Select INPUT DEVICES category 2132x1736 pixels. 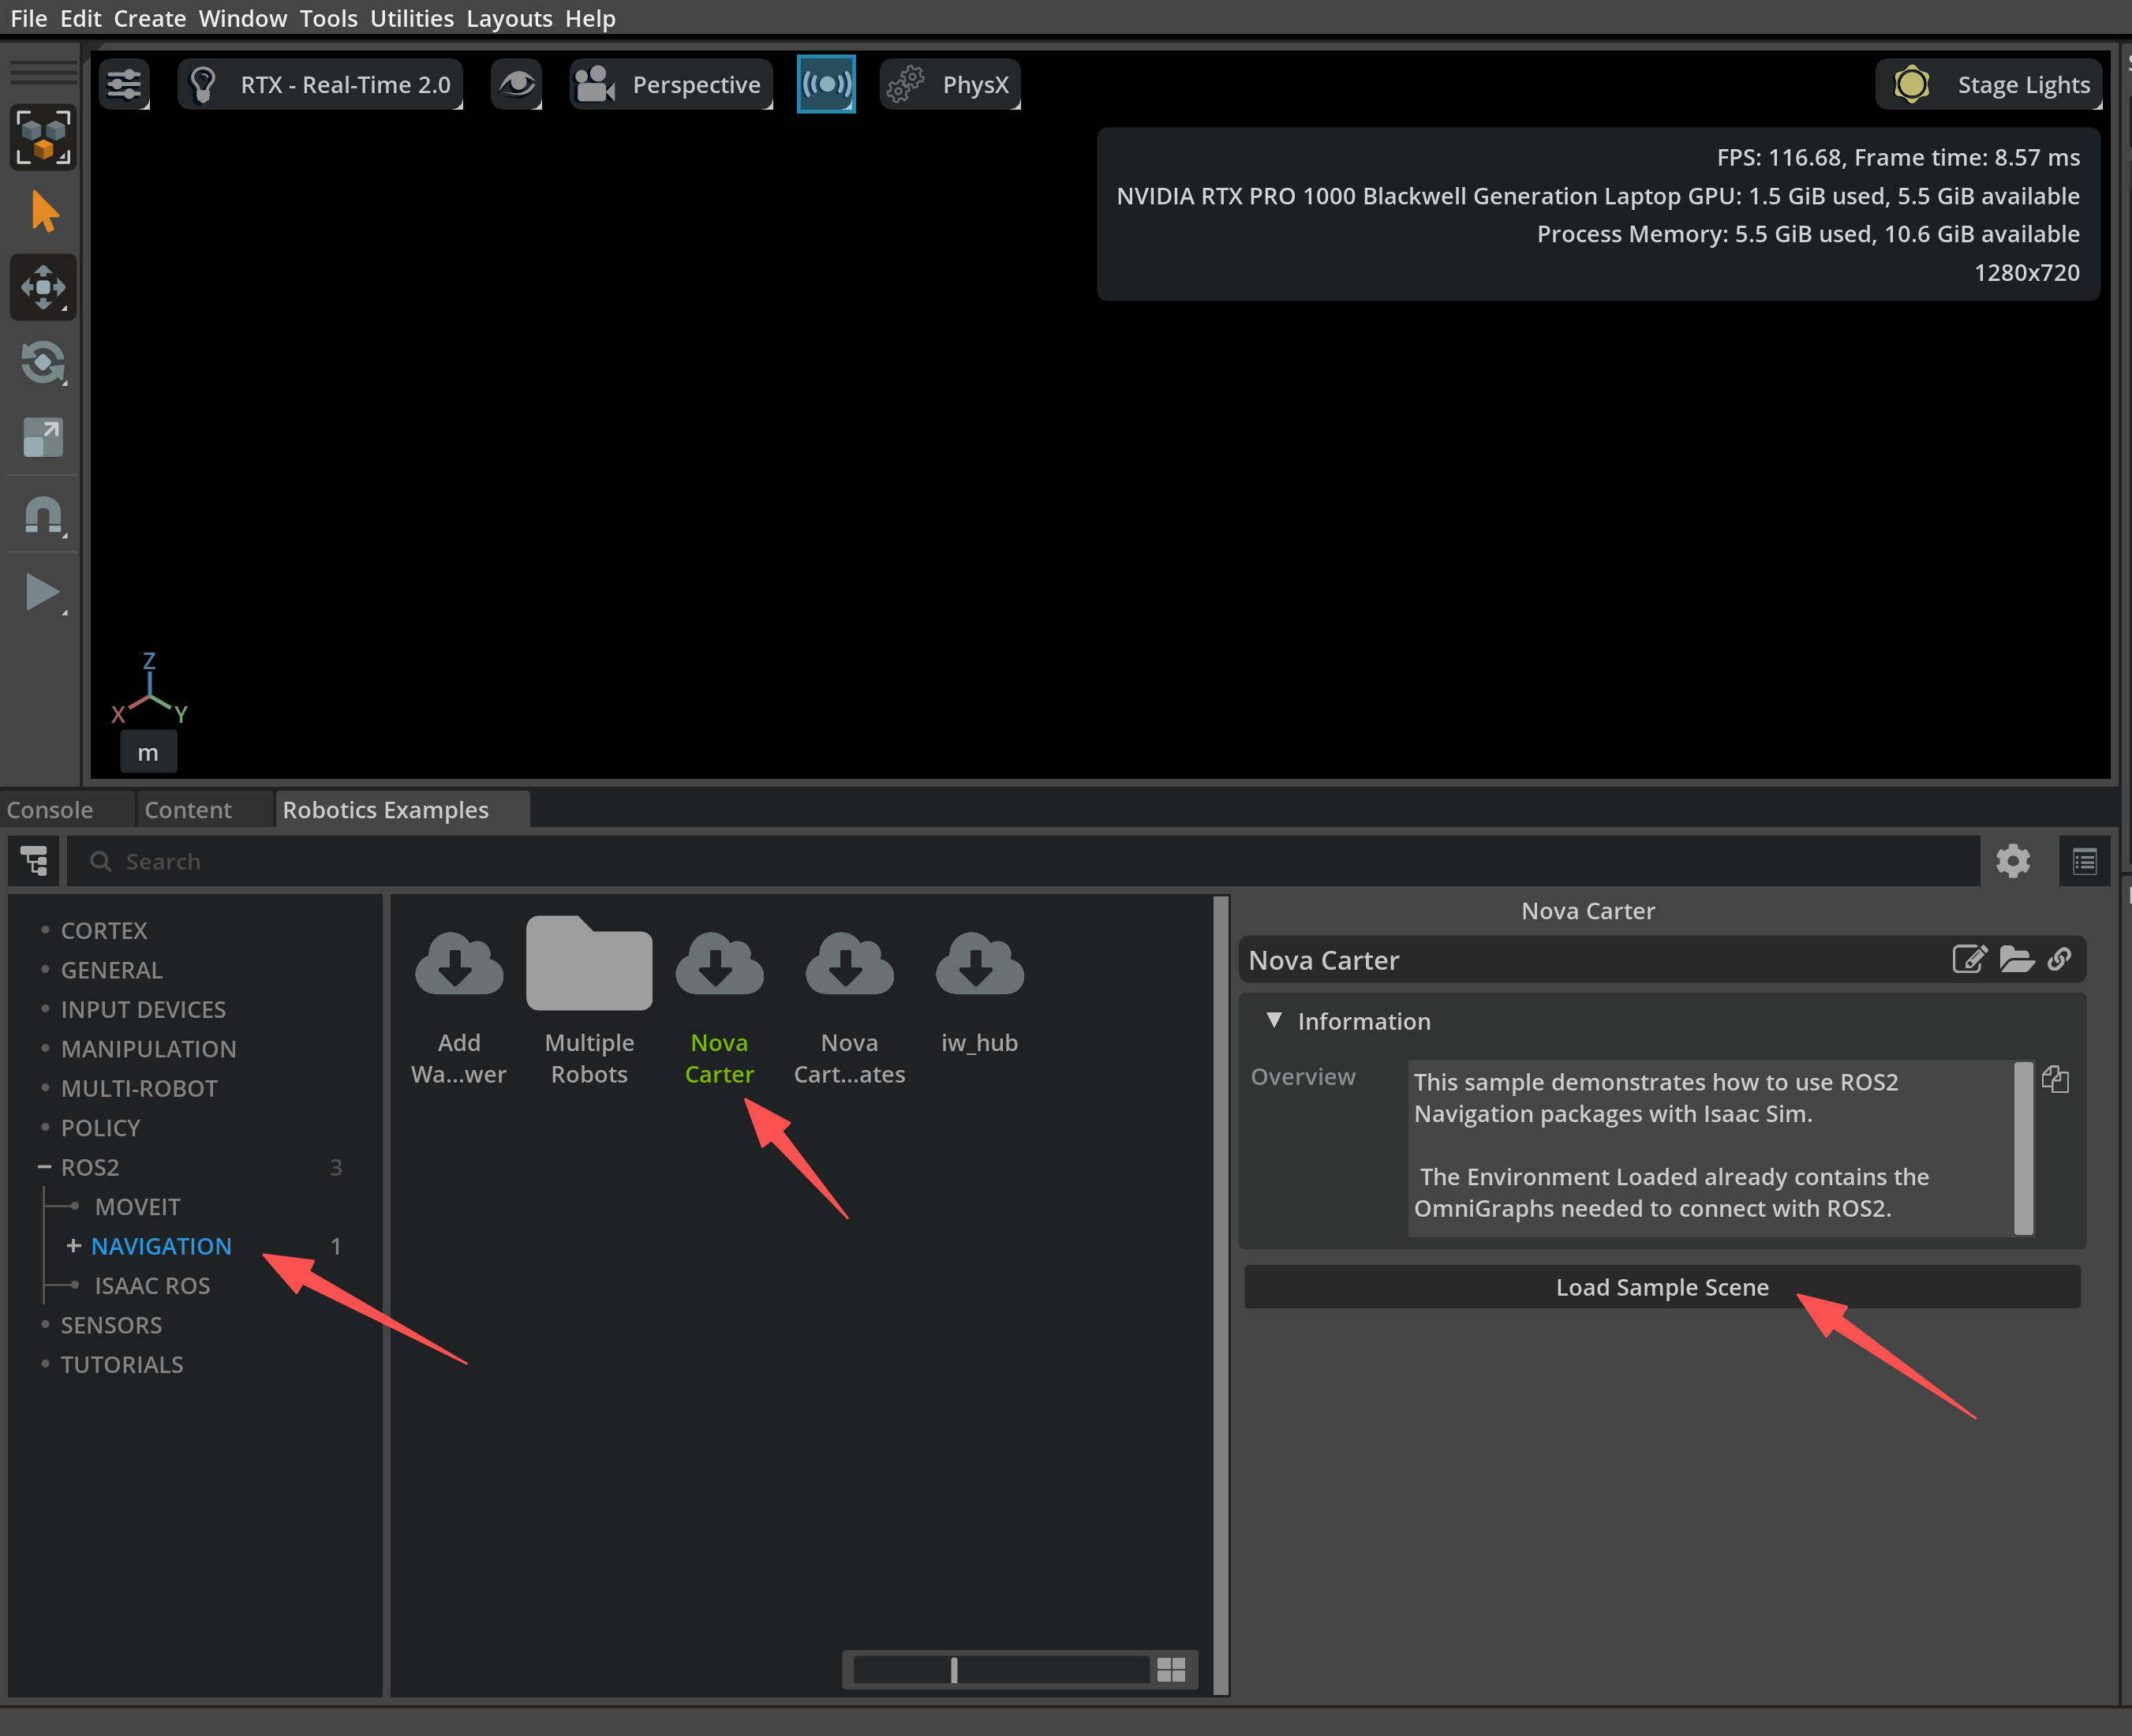click(x=143, y=1010)
